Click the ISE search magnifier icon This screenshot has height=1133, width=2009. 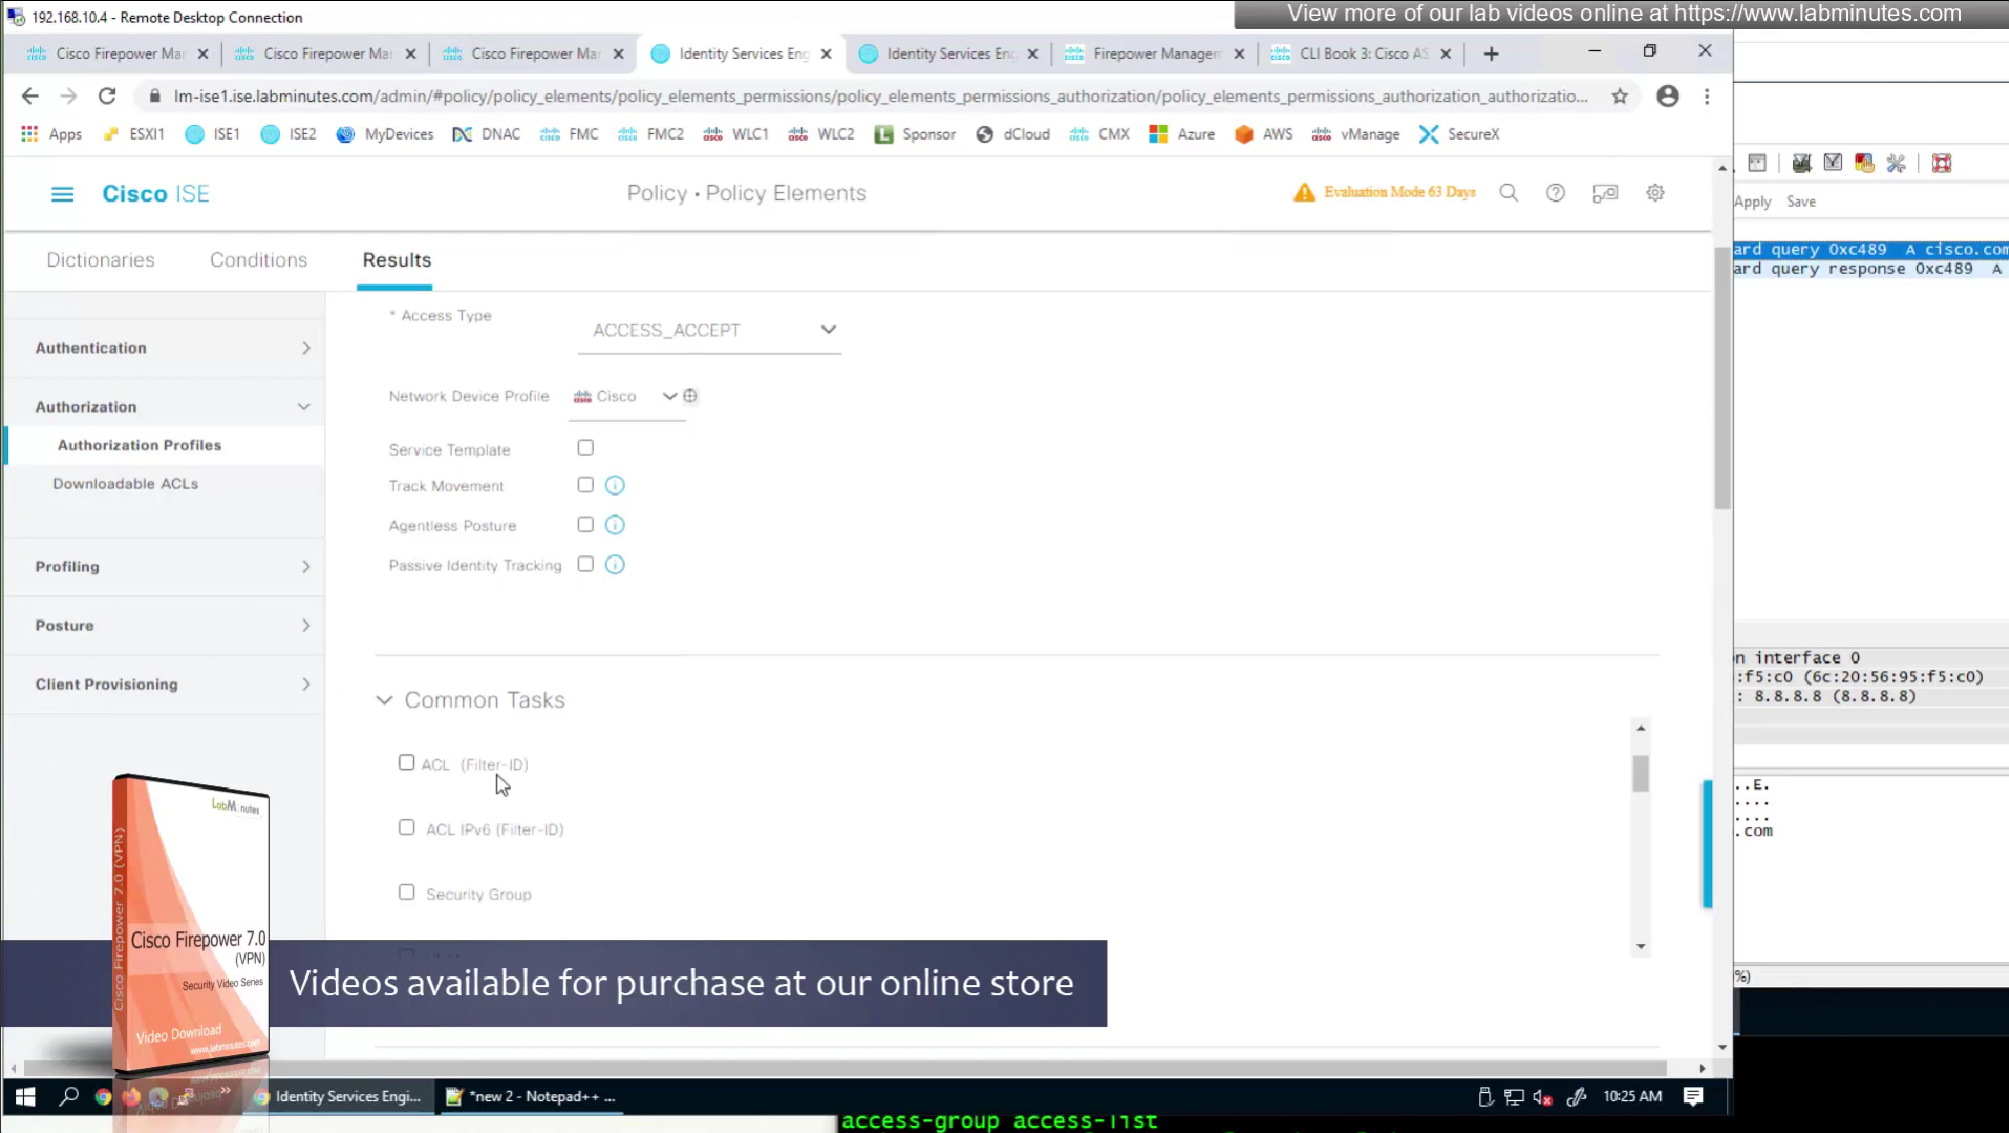(x=1508, y=193)
